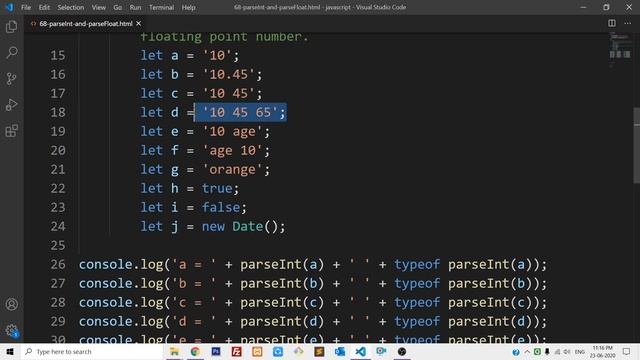Click line number 18 in gutter
This screenshot has height=360, width=640.
[x=58, y=112]
